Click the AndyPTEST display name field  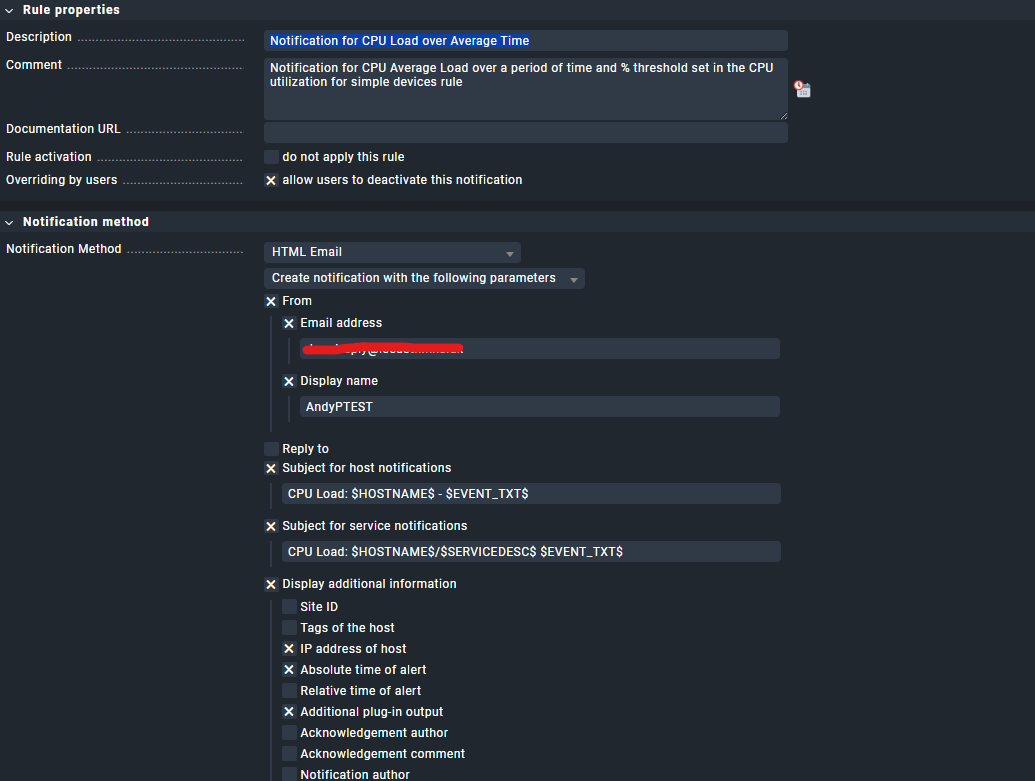tap(539, 407)
